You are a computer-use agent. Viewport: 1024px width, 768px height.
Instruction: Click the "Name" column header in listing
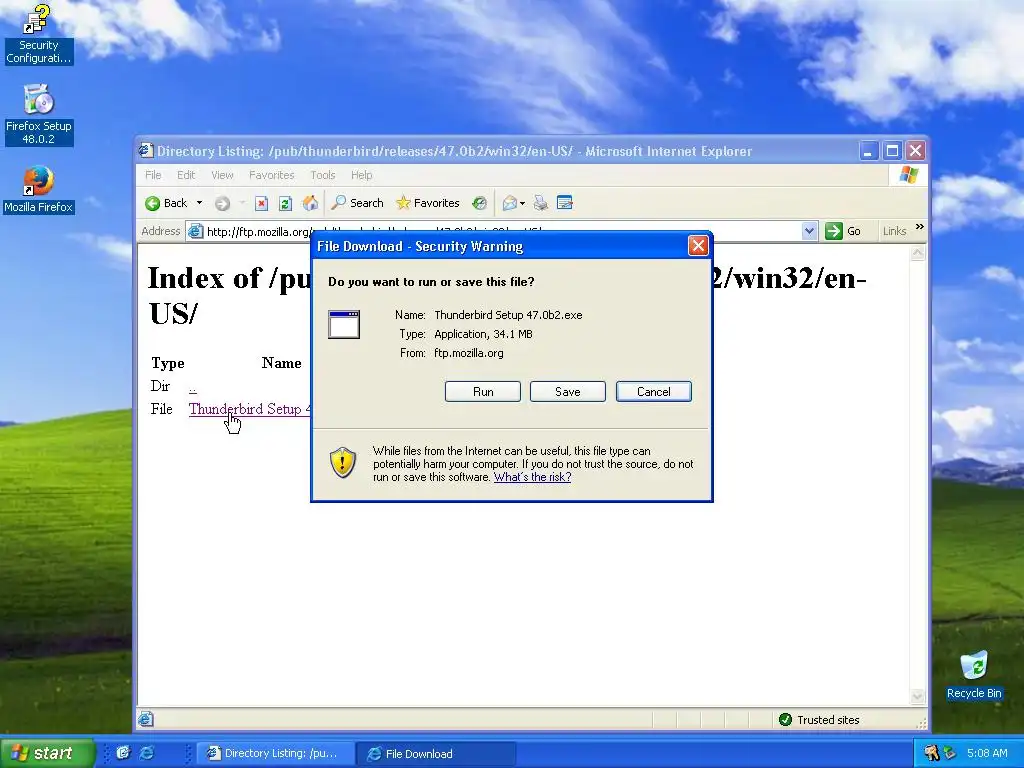click(281, 363)
